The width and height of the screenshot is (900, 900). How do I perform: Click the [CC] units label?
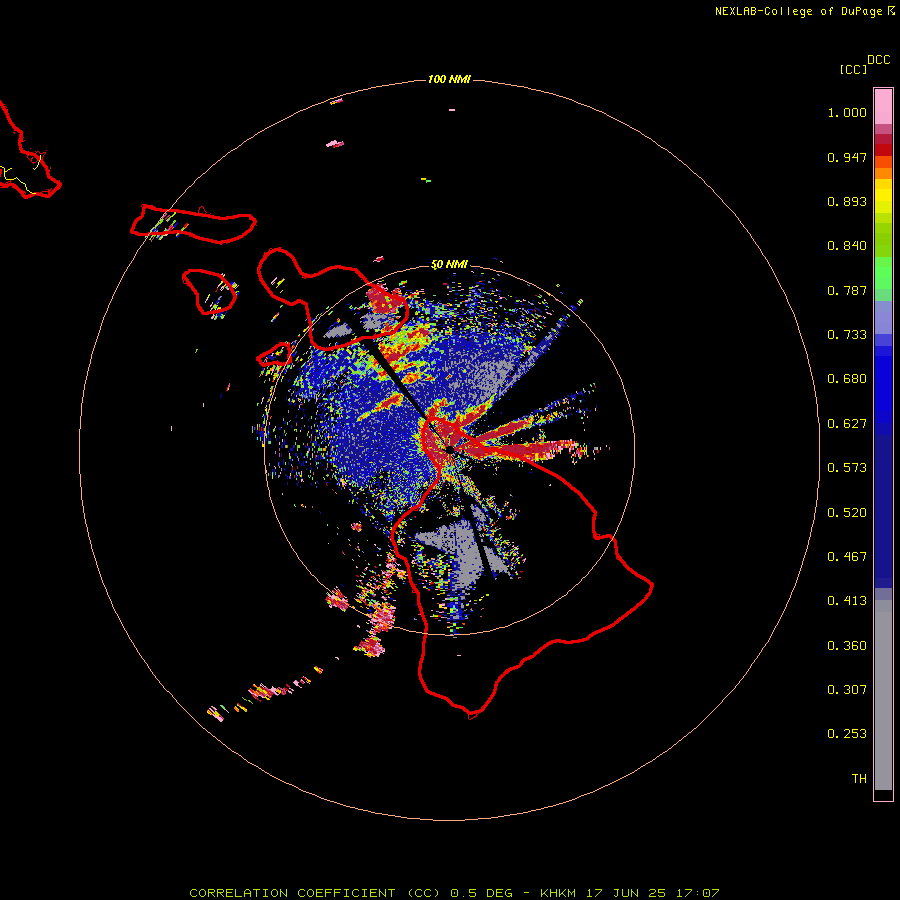[x=853, y=69]
